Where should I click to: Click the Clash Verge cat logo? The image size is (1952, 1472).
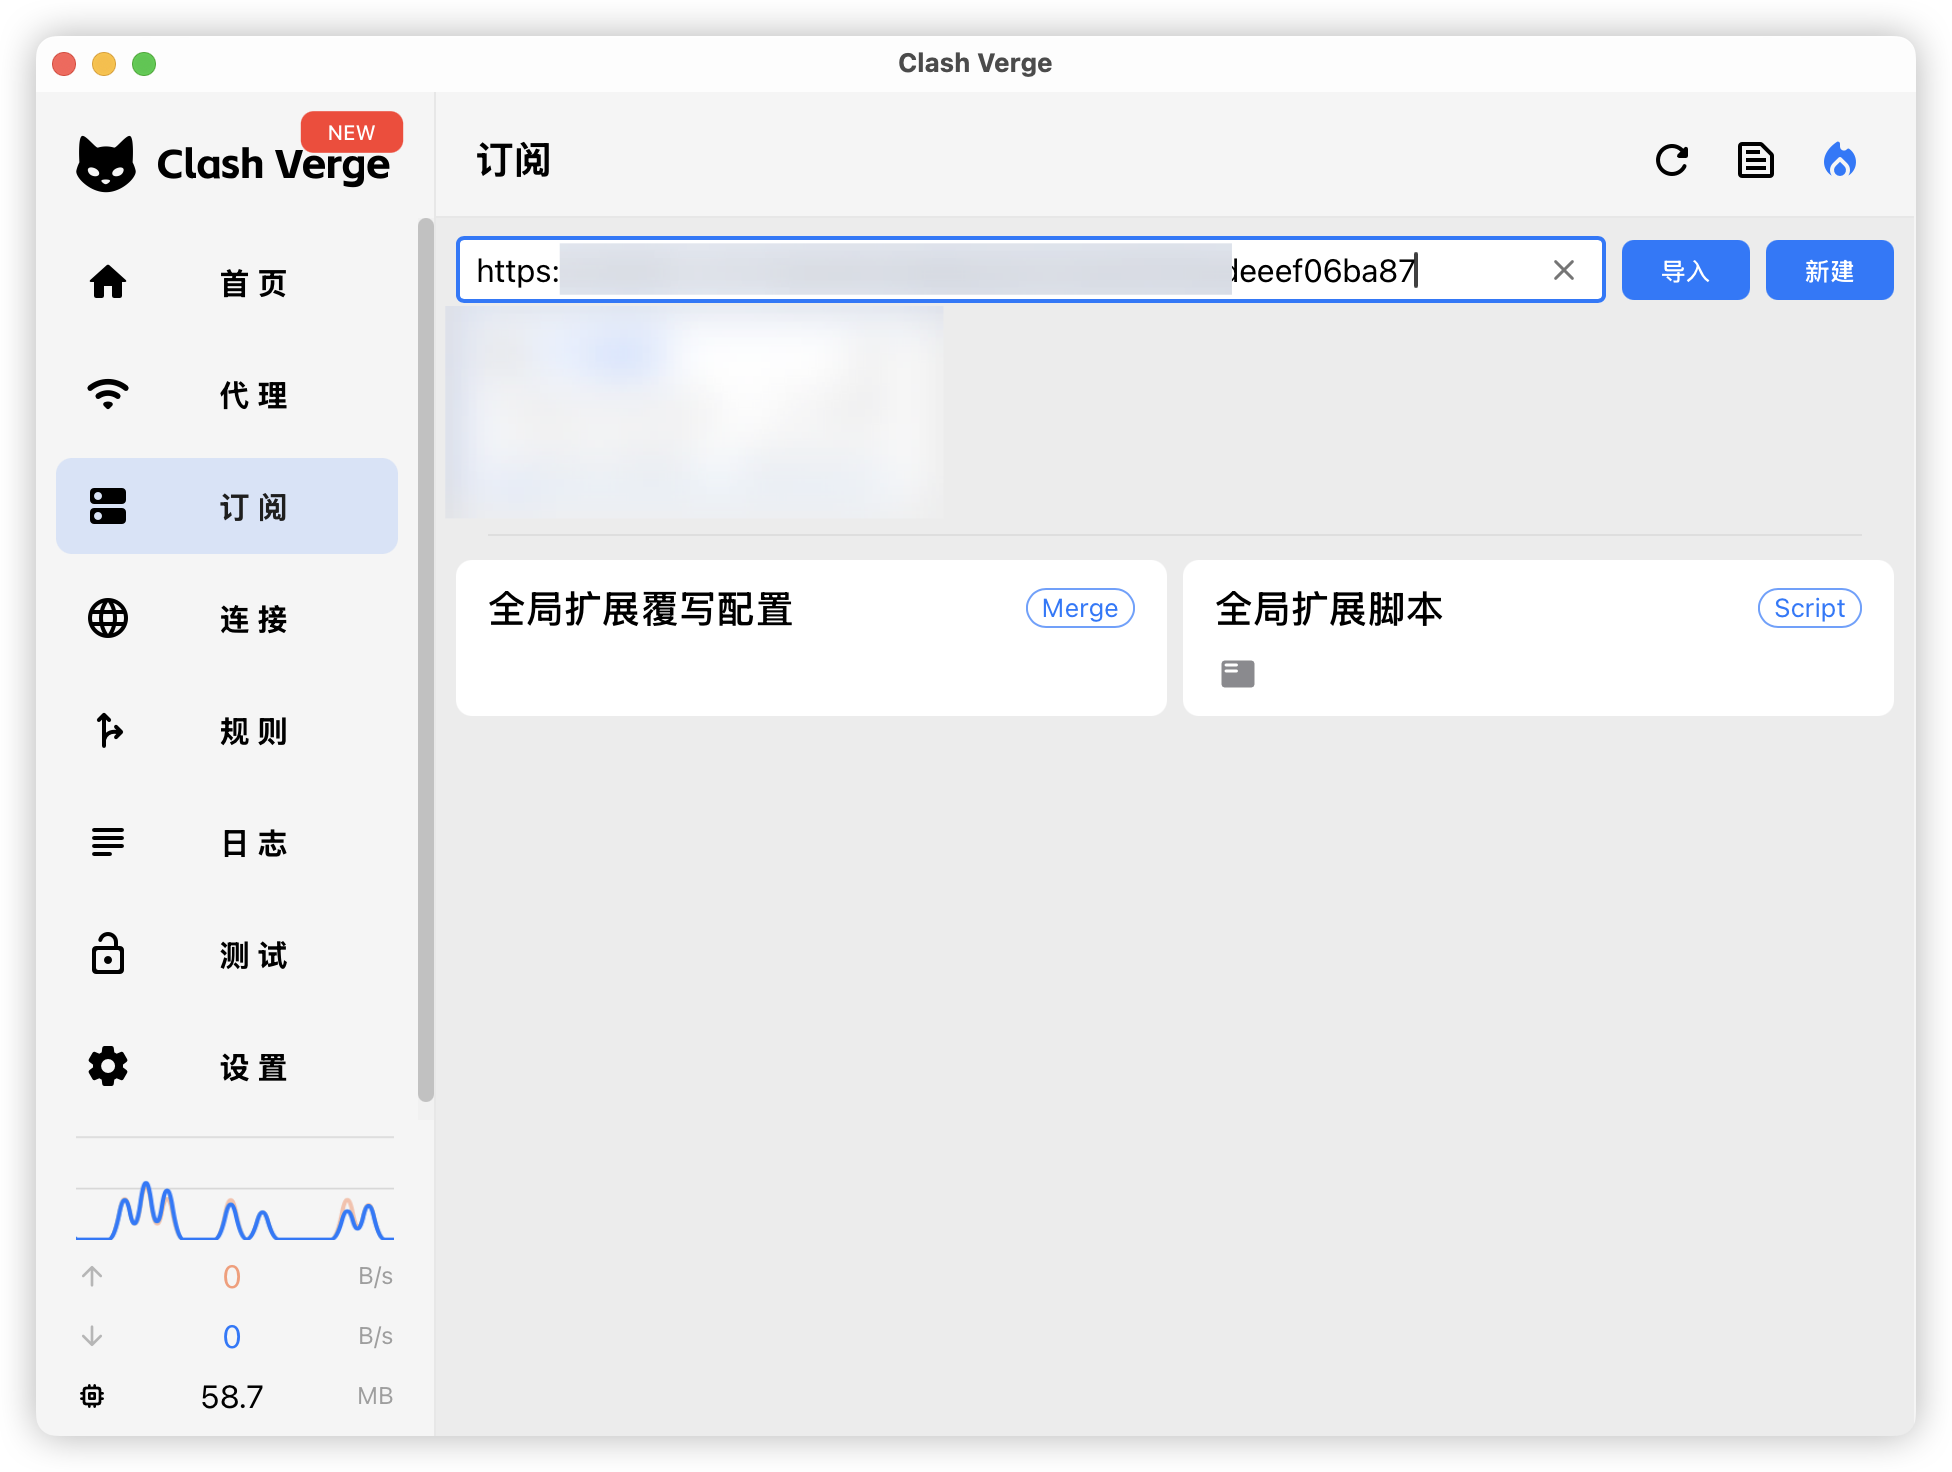pos(106,163)
